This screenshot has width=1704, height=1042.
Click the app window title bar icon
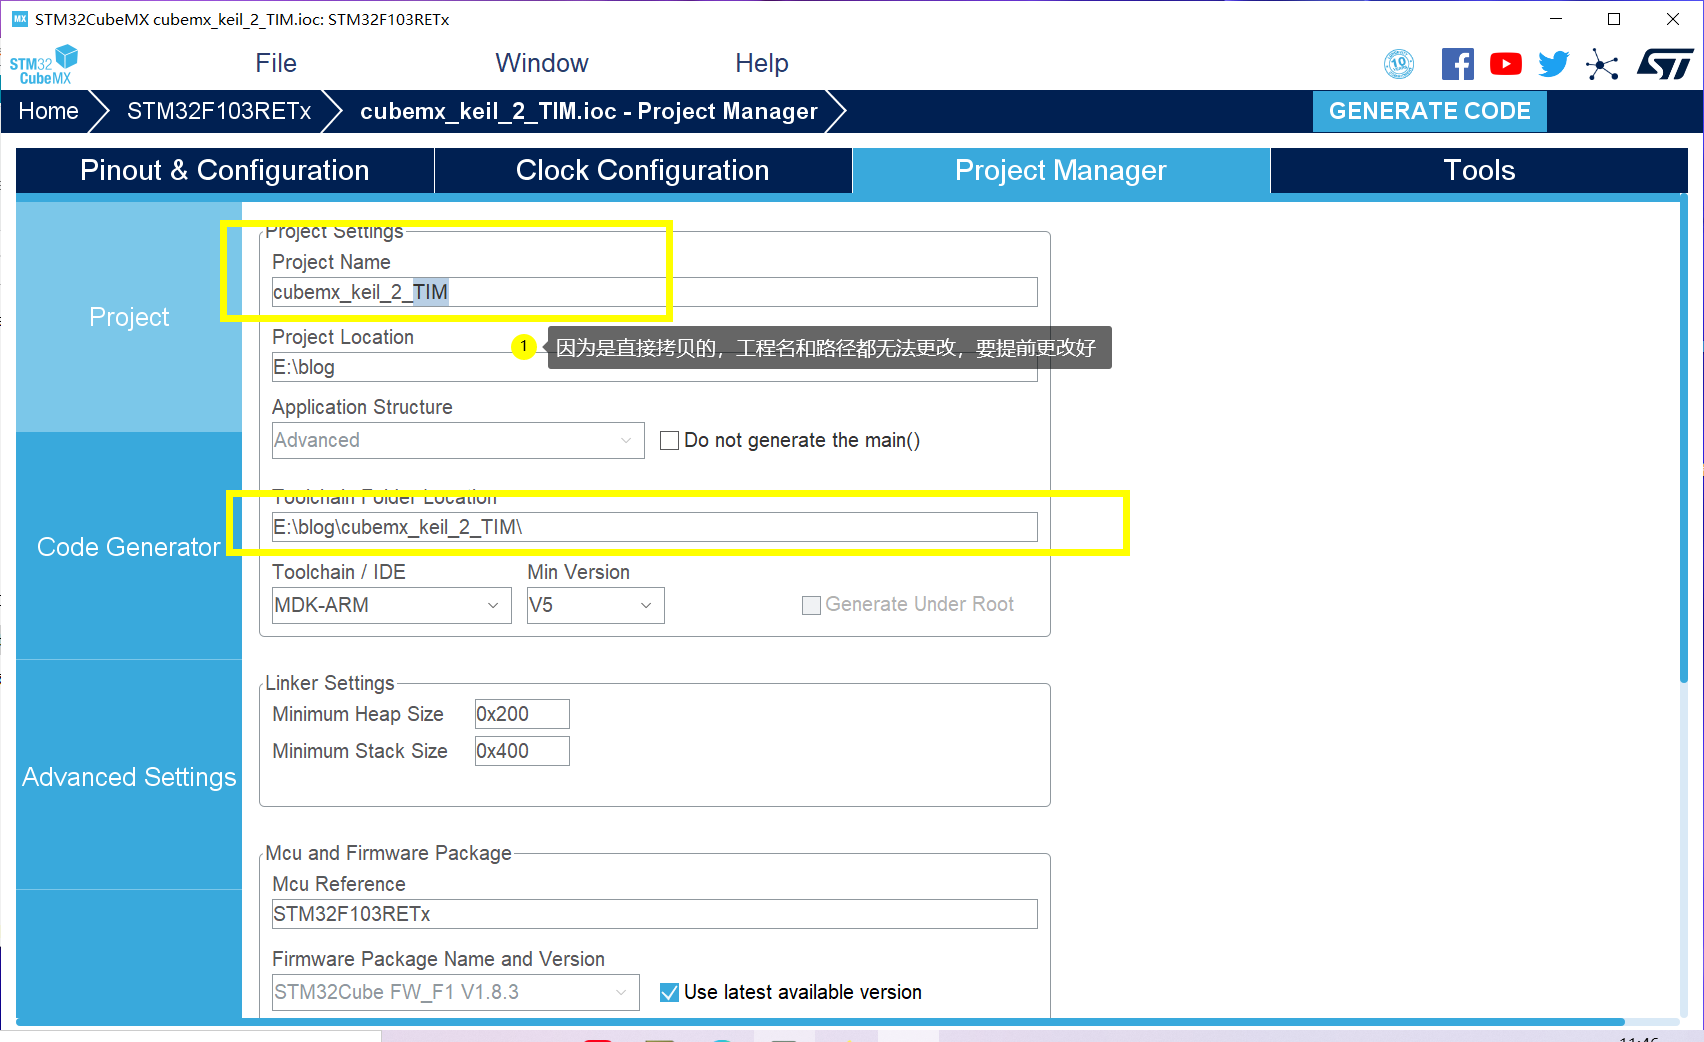point(20,19)
